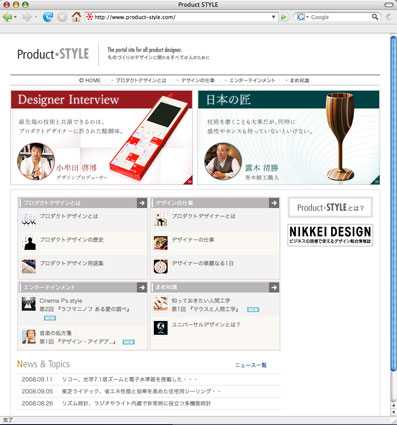Expand the address bar history dropdown
The height and width of the screenshot is (425, 397).
pyautogui.click(x=273, y=17)
